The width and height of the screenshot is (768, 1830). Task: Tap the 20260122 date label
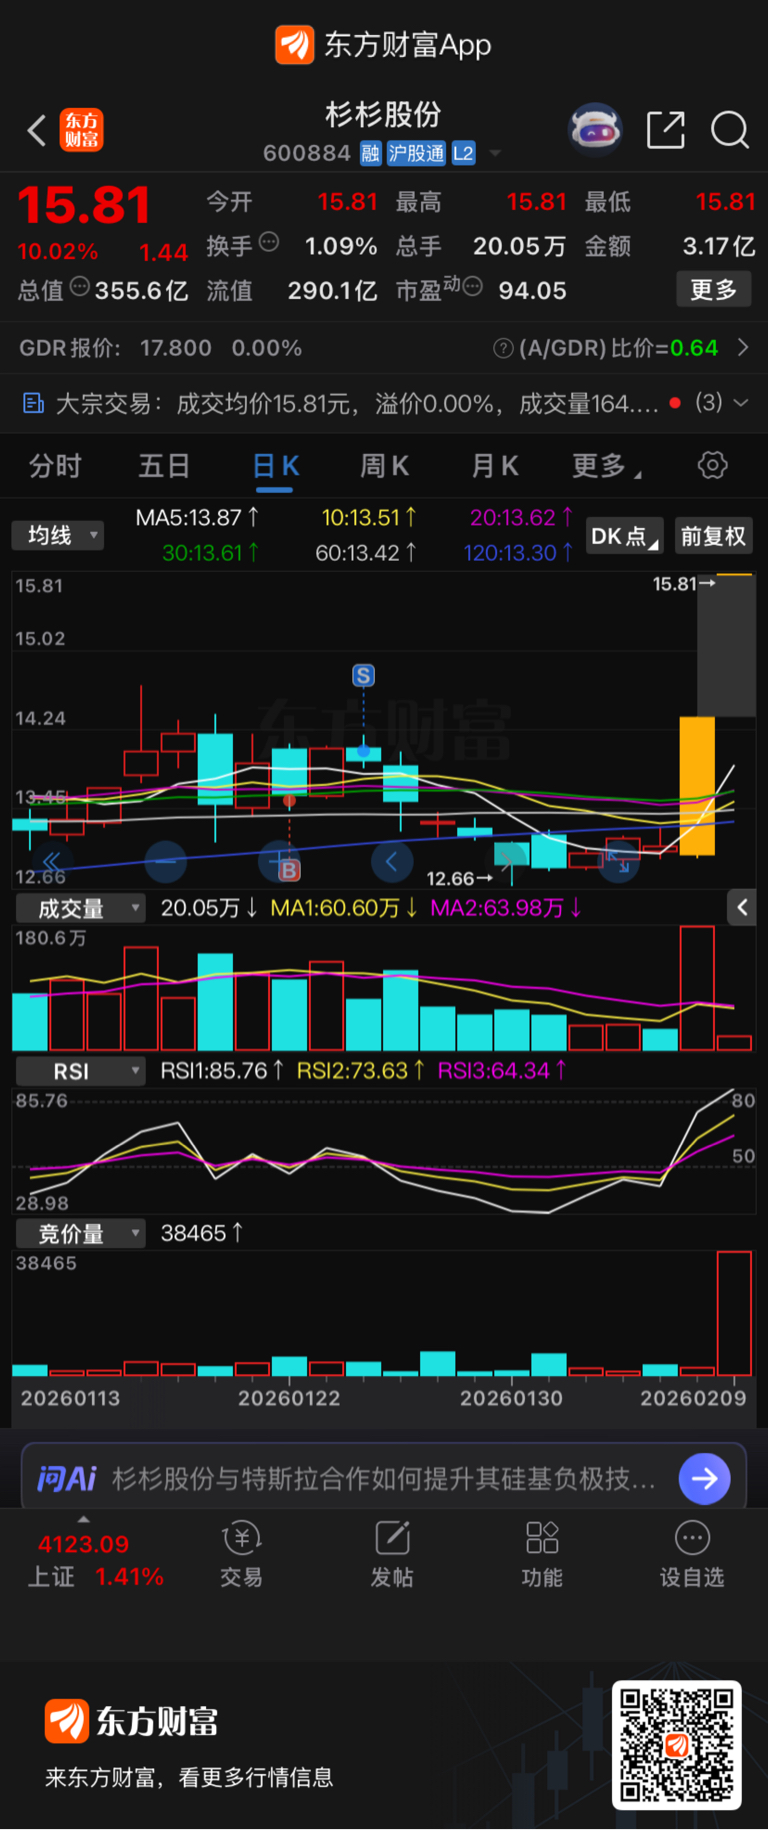pyautogui.click(x=289, y=1398)
